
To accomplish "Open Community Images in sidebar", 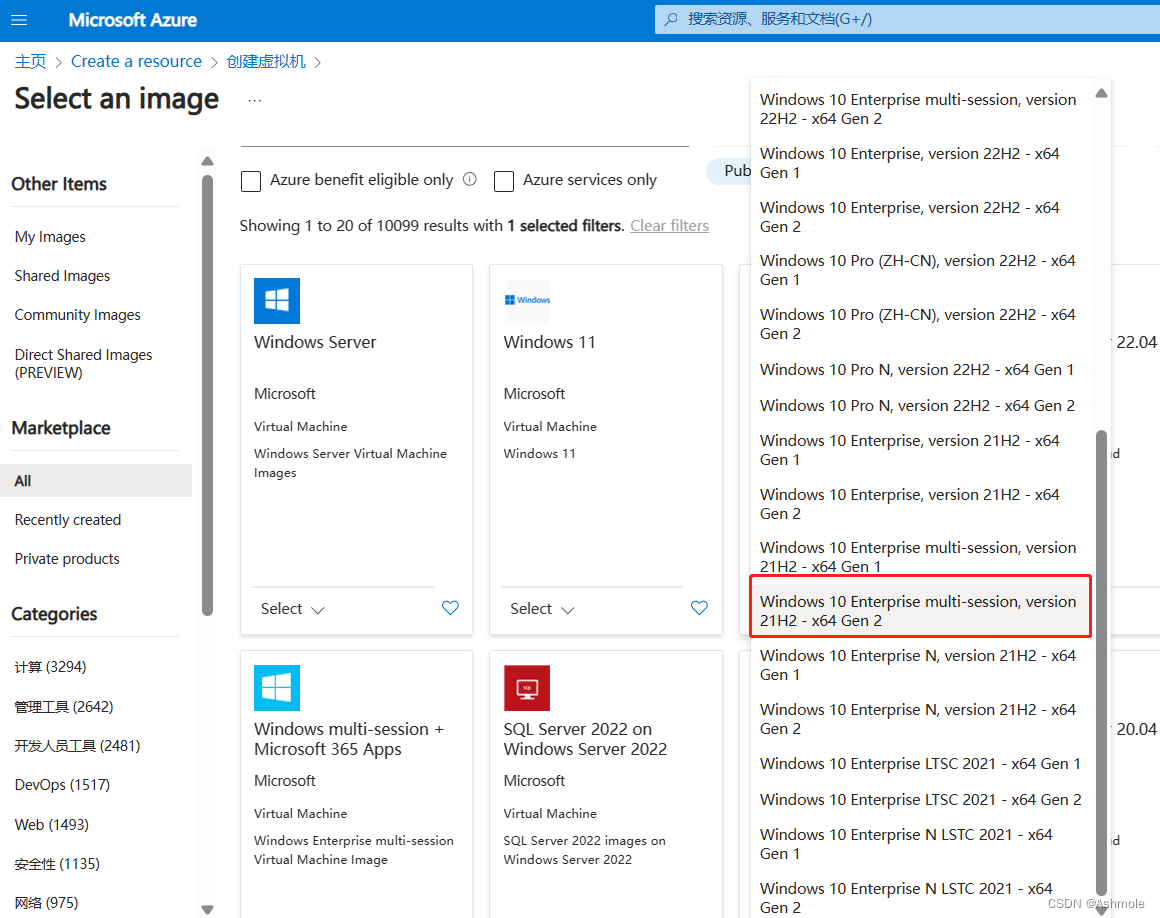I will [x=78, y=315].
